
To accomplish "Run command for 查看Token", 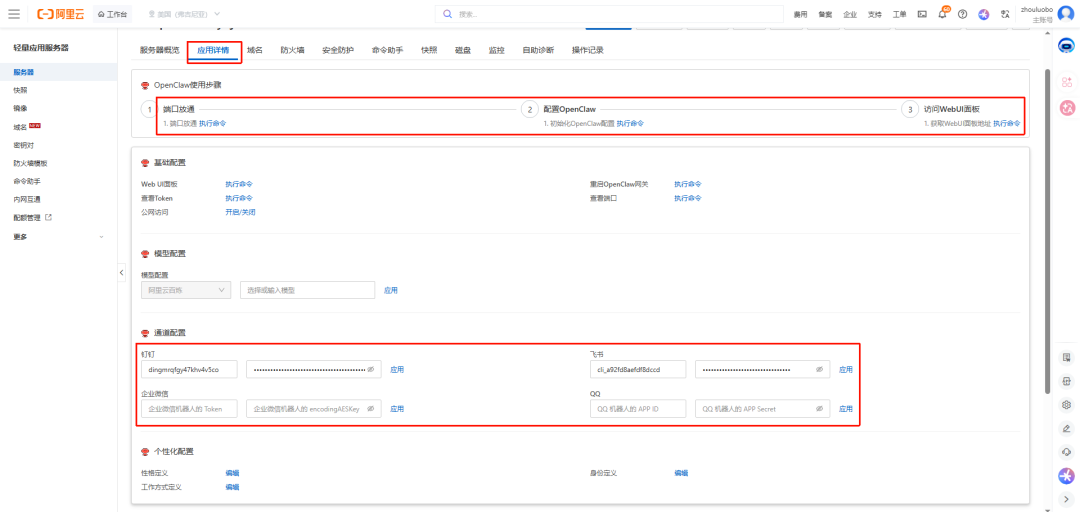I will point(239,198).
